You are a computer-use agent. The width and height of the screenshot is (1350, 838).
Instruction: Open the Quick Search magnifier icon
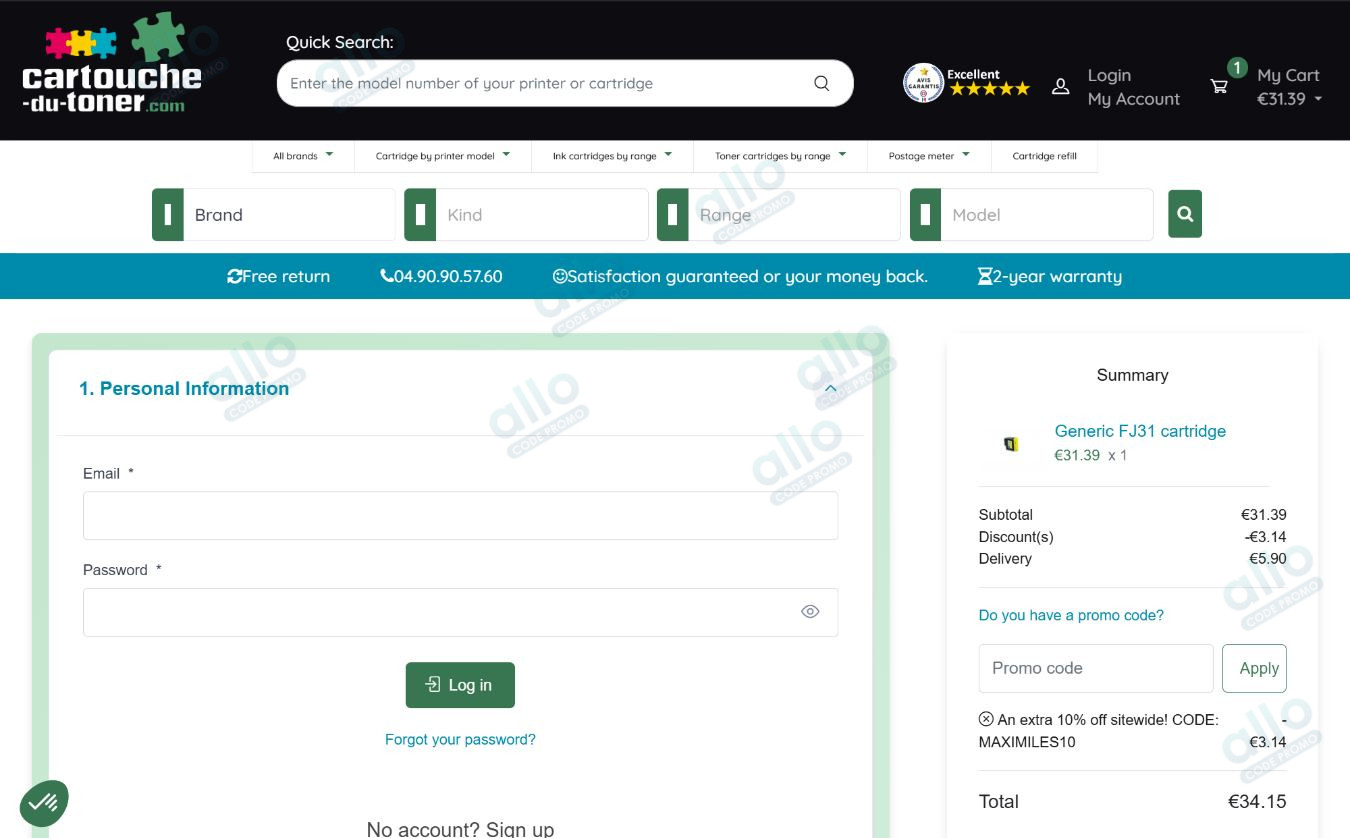[x=820, y=82]
